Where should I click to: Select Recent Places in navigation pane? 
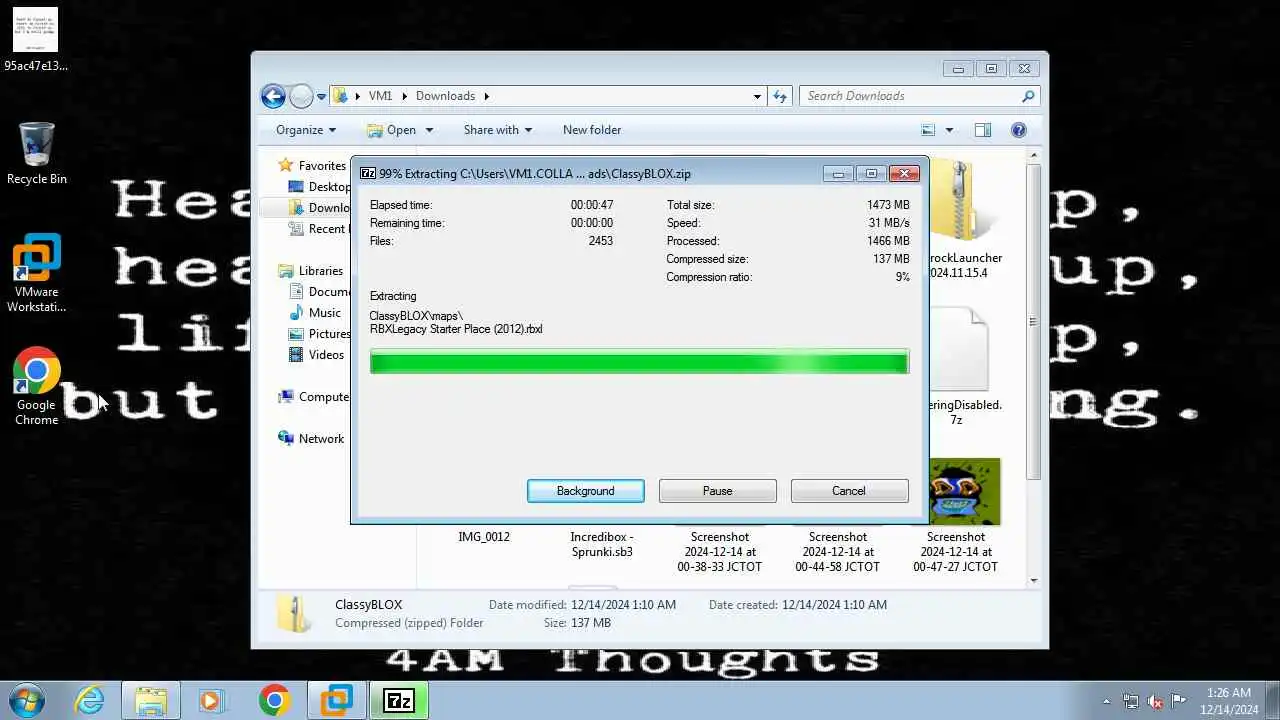click(318, 229)
